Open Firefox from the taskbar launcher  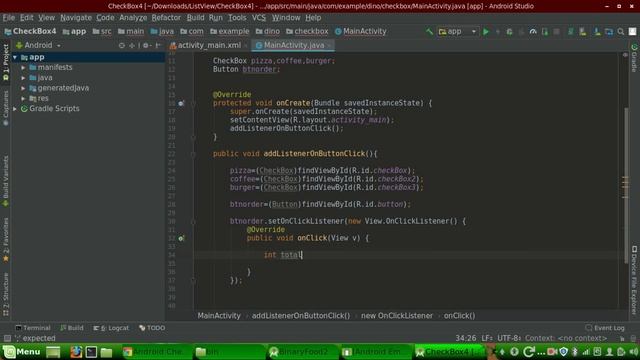[x=76, y=351]
